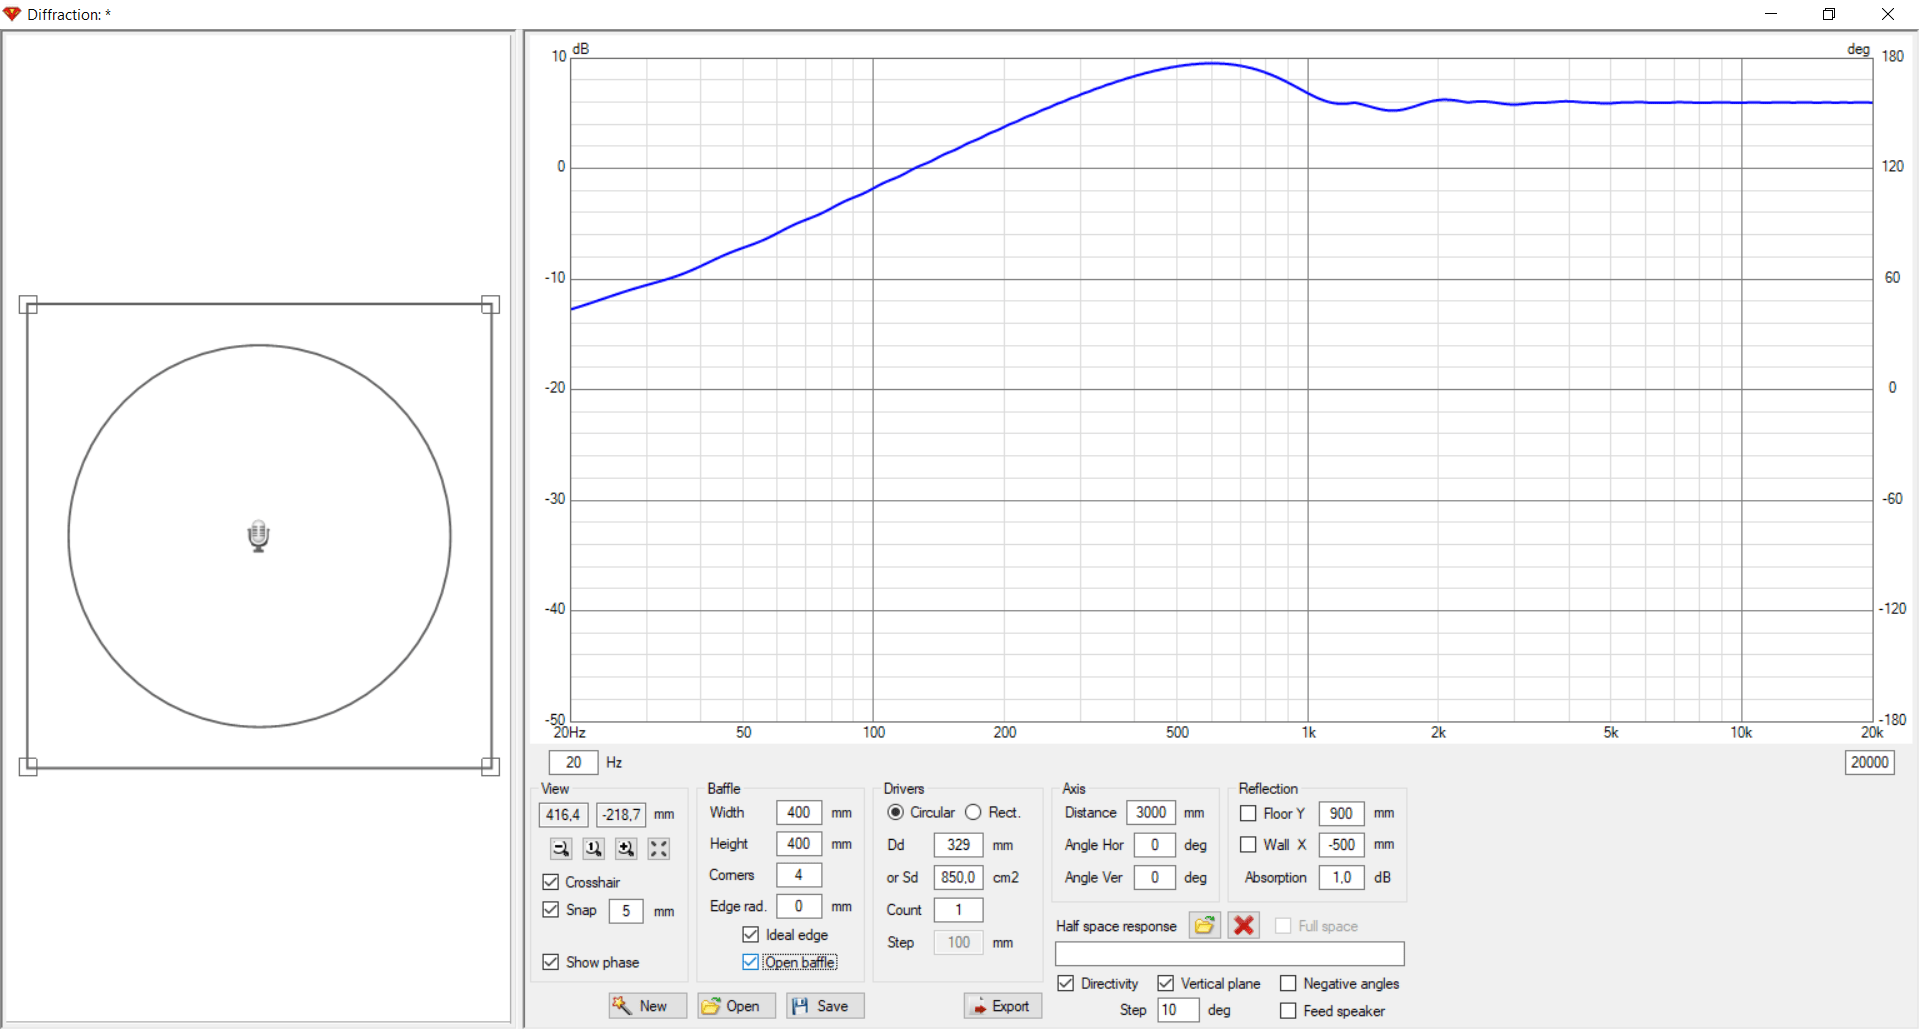
Task: Toggle Show phase option
Action: click(x=551, y=962)
